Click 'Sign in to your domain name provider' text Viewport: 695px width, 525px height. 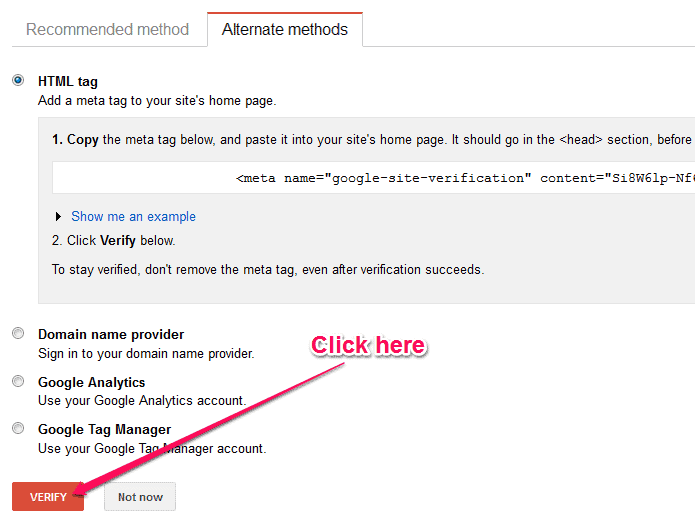[x=146, y=353]
